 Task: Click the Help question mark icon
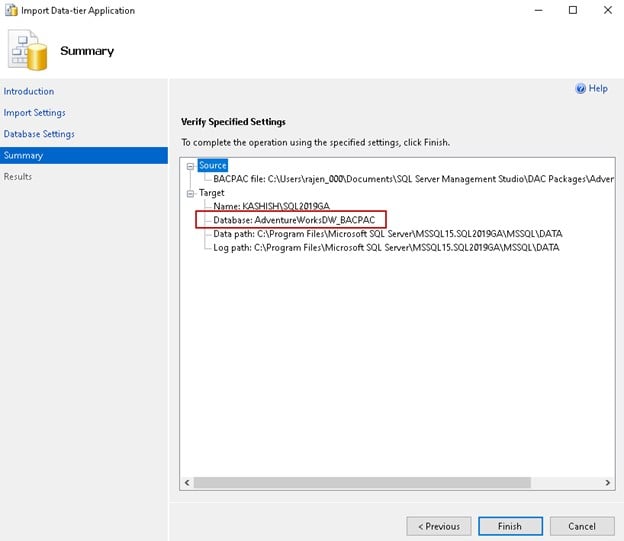(580, 89)
